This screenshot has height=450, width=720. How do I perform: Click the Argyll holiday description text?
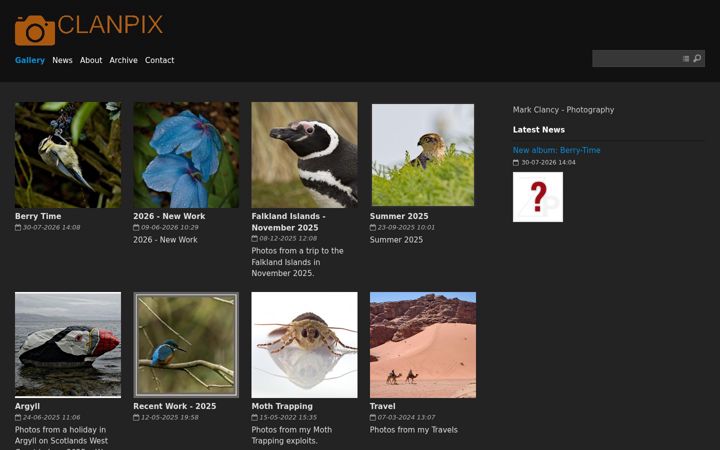pos(62,438)
